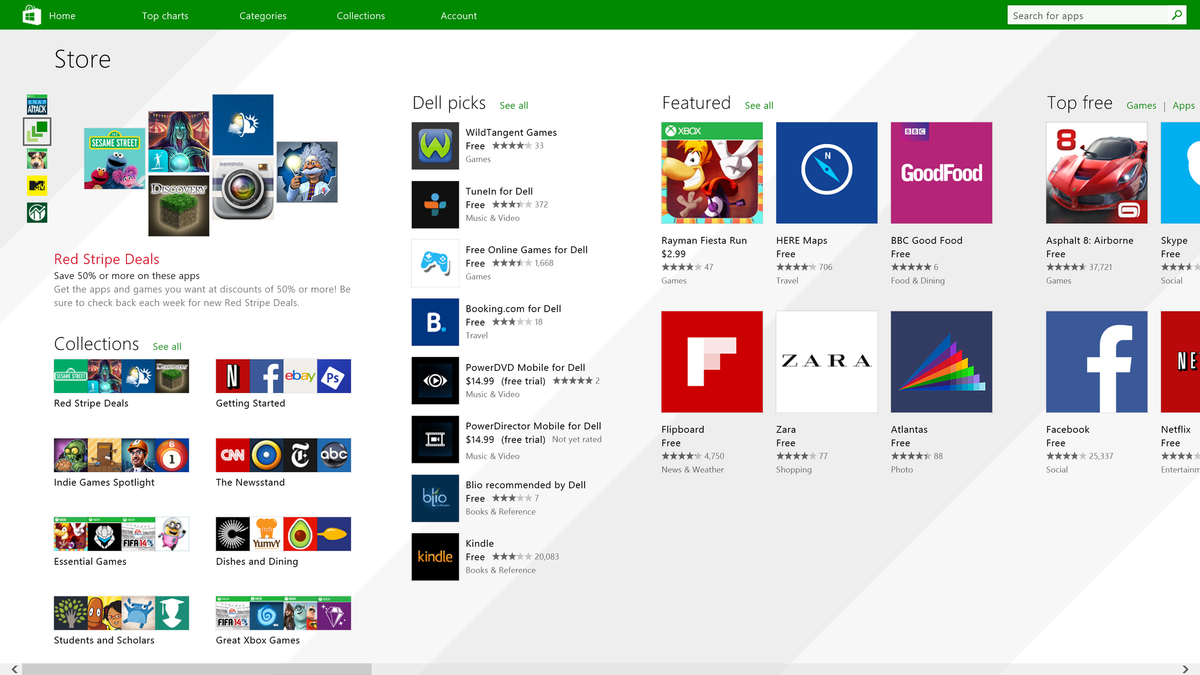Open the Categories page
1200x675 pixels.
(262, 15)
